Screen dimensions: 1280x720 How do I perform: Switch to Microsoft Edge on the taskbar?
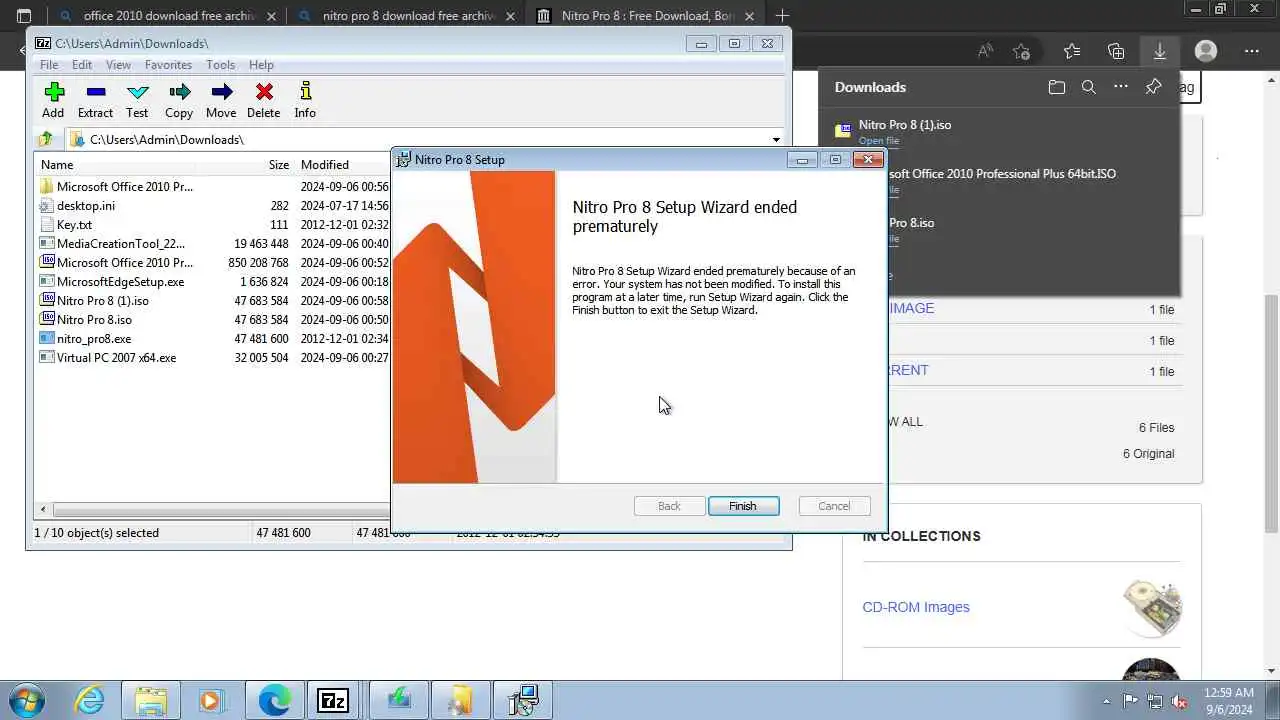274,700
